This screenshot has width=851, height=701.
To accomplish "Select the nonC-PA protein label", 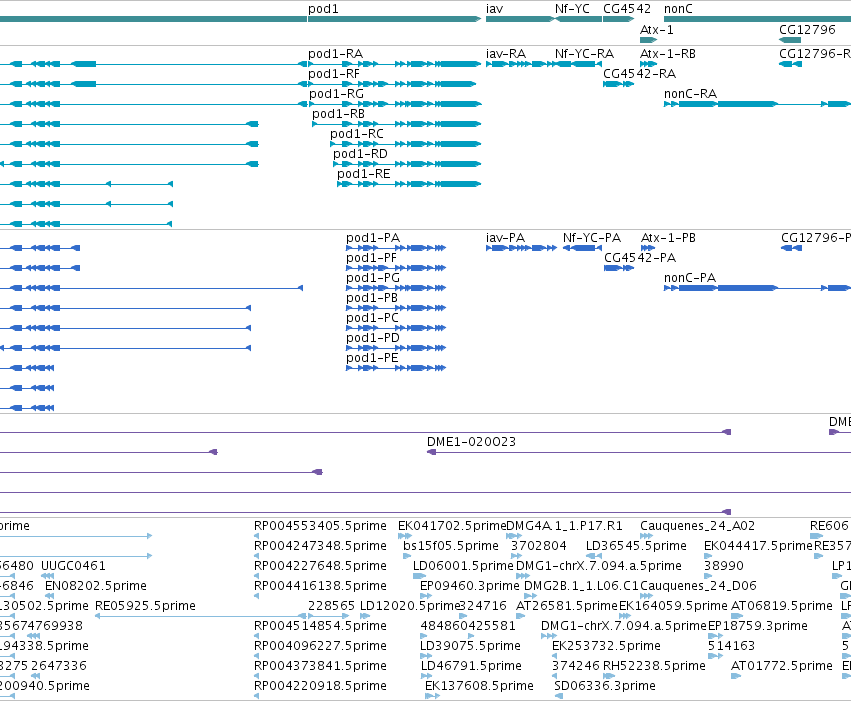I will [x=690, y=278].
